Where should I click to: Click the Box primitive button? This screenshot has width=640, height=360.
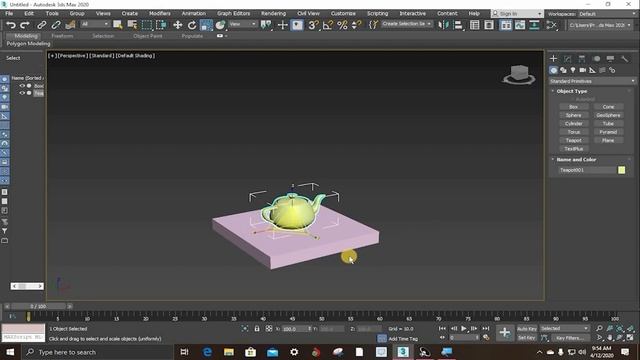573,107
